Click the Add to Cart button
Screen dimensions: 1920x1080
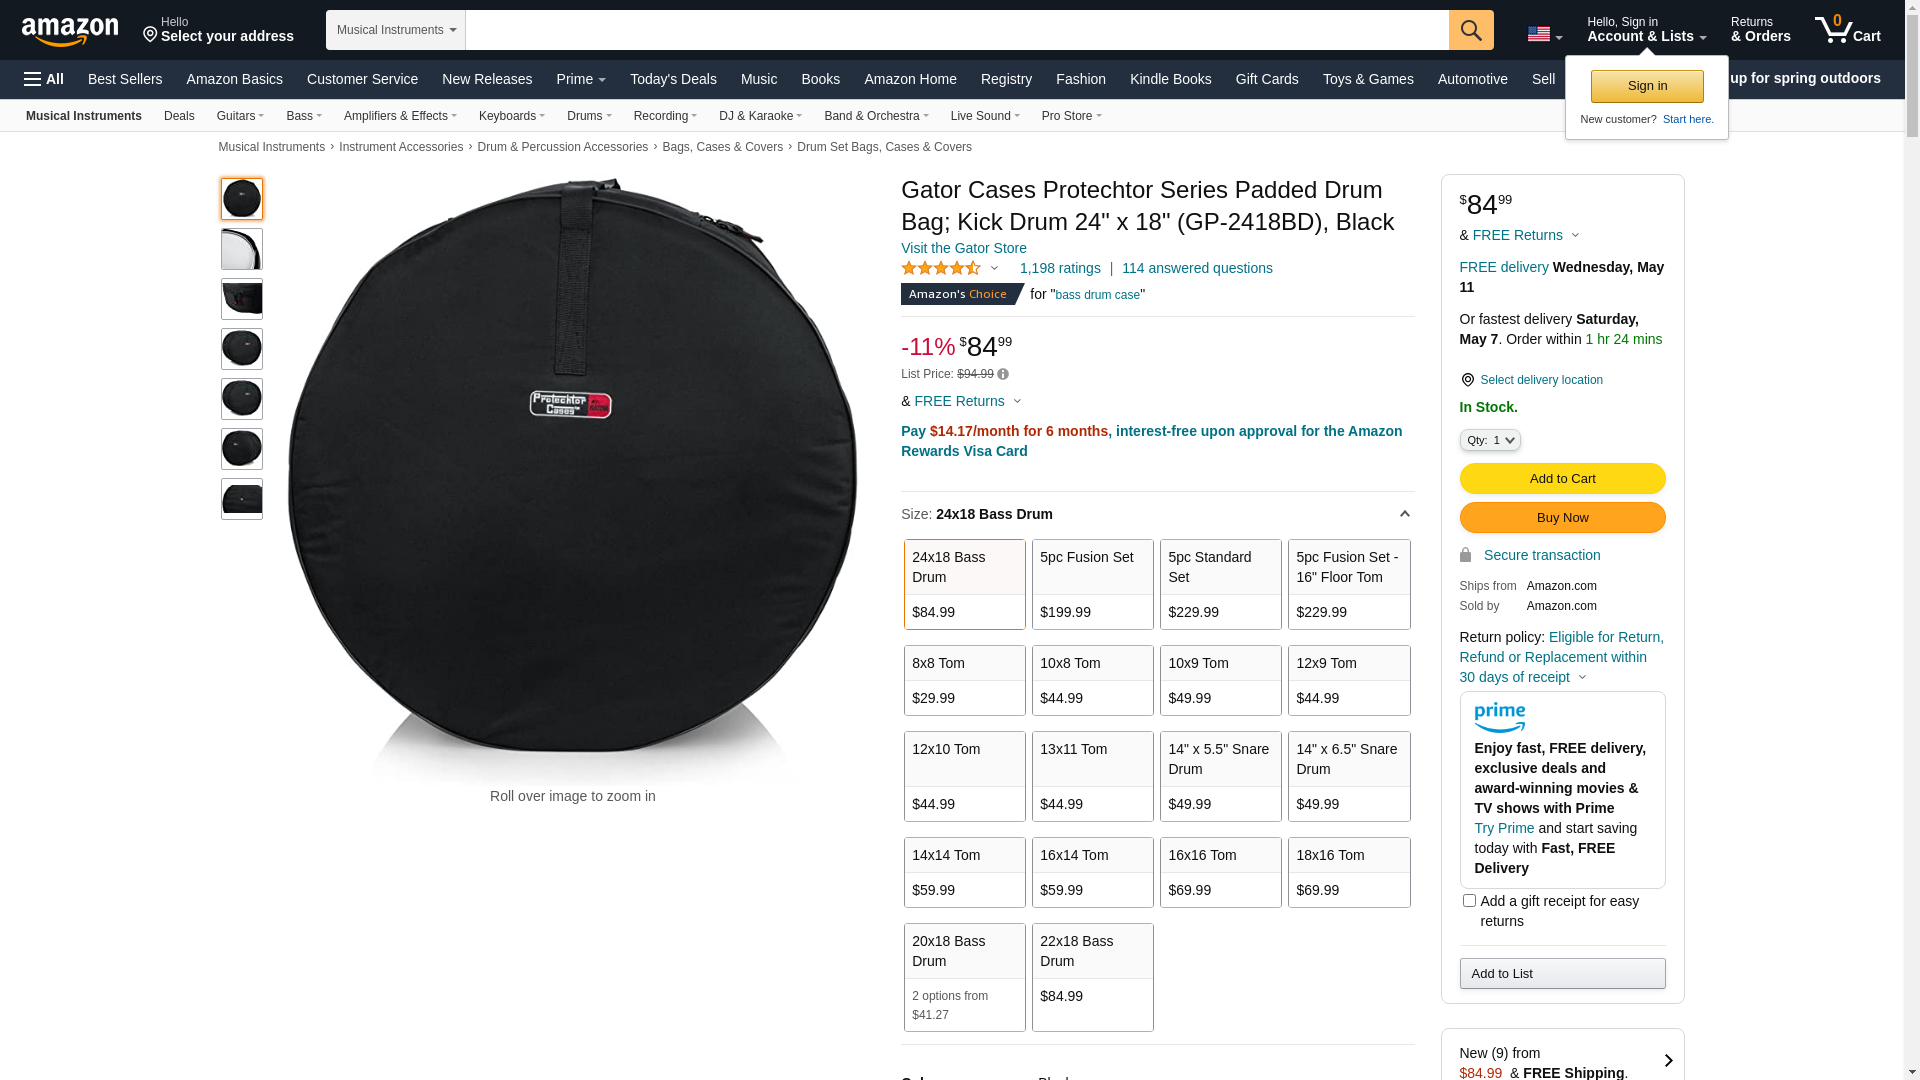pos(1561,478)
